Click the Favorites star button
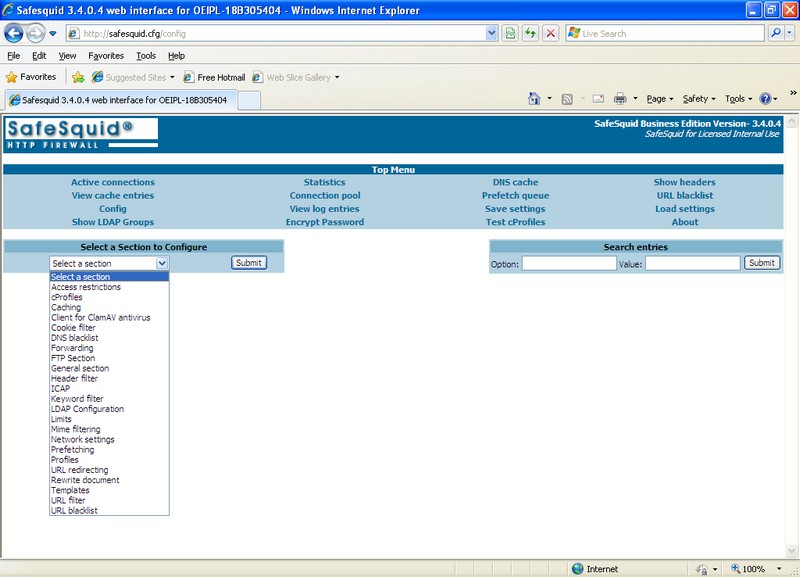Image resolution: width=800 pixels, height=577 pixels. [31, 77]
